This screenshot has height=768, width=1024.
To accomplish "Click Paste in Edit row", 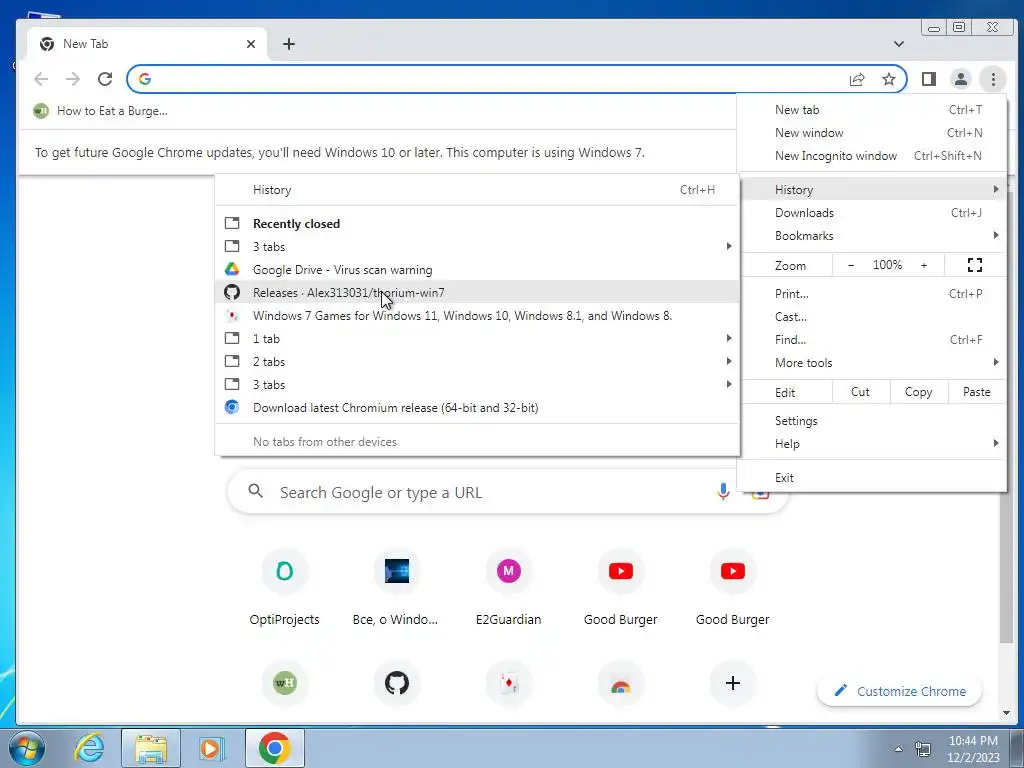I will [976, 392].
